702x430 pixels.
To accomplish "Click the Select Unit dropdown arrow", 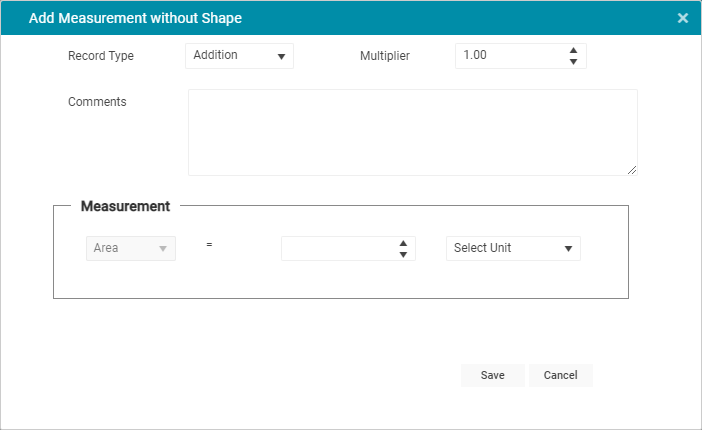I will [x=569, y=249].
